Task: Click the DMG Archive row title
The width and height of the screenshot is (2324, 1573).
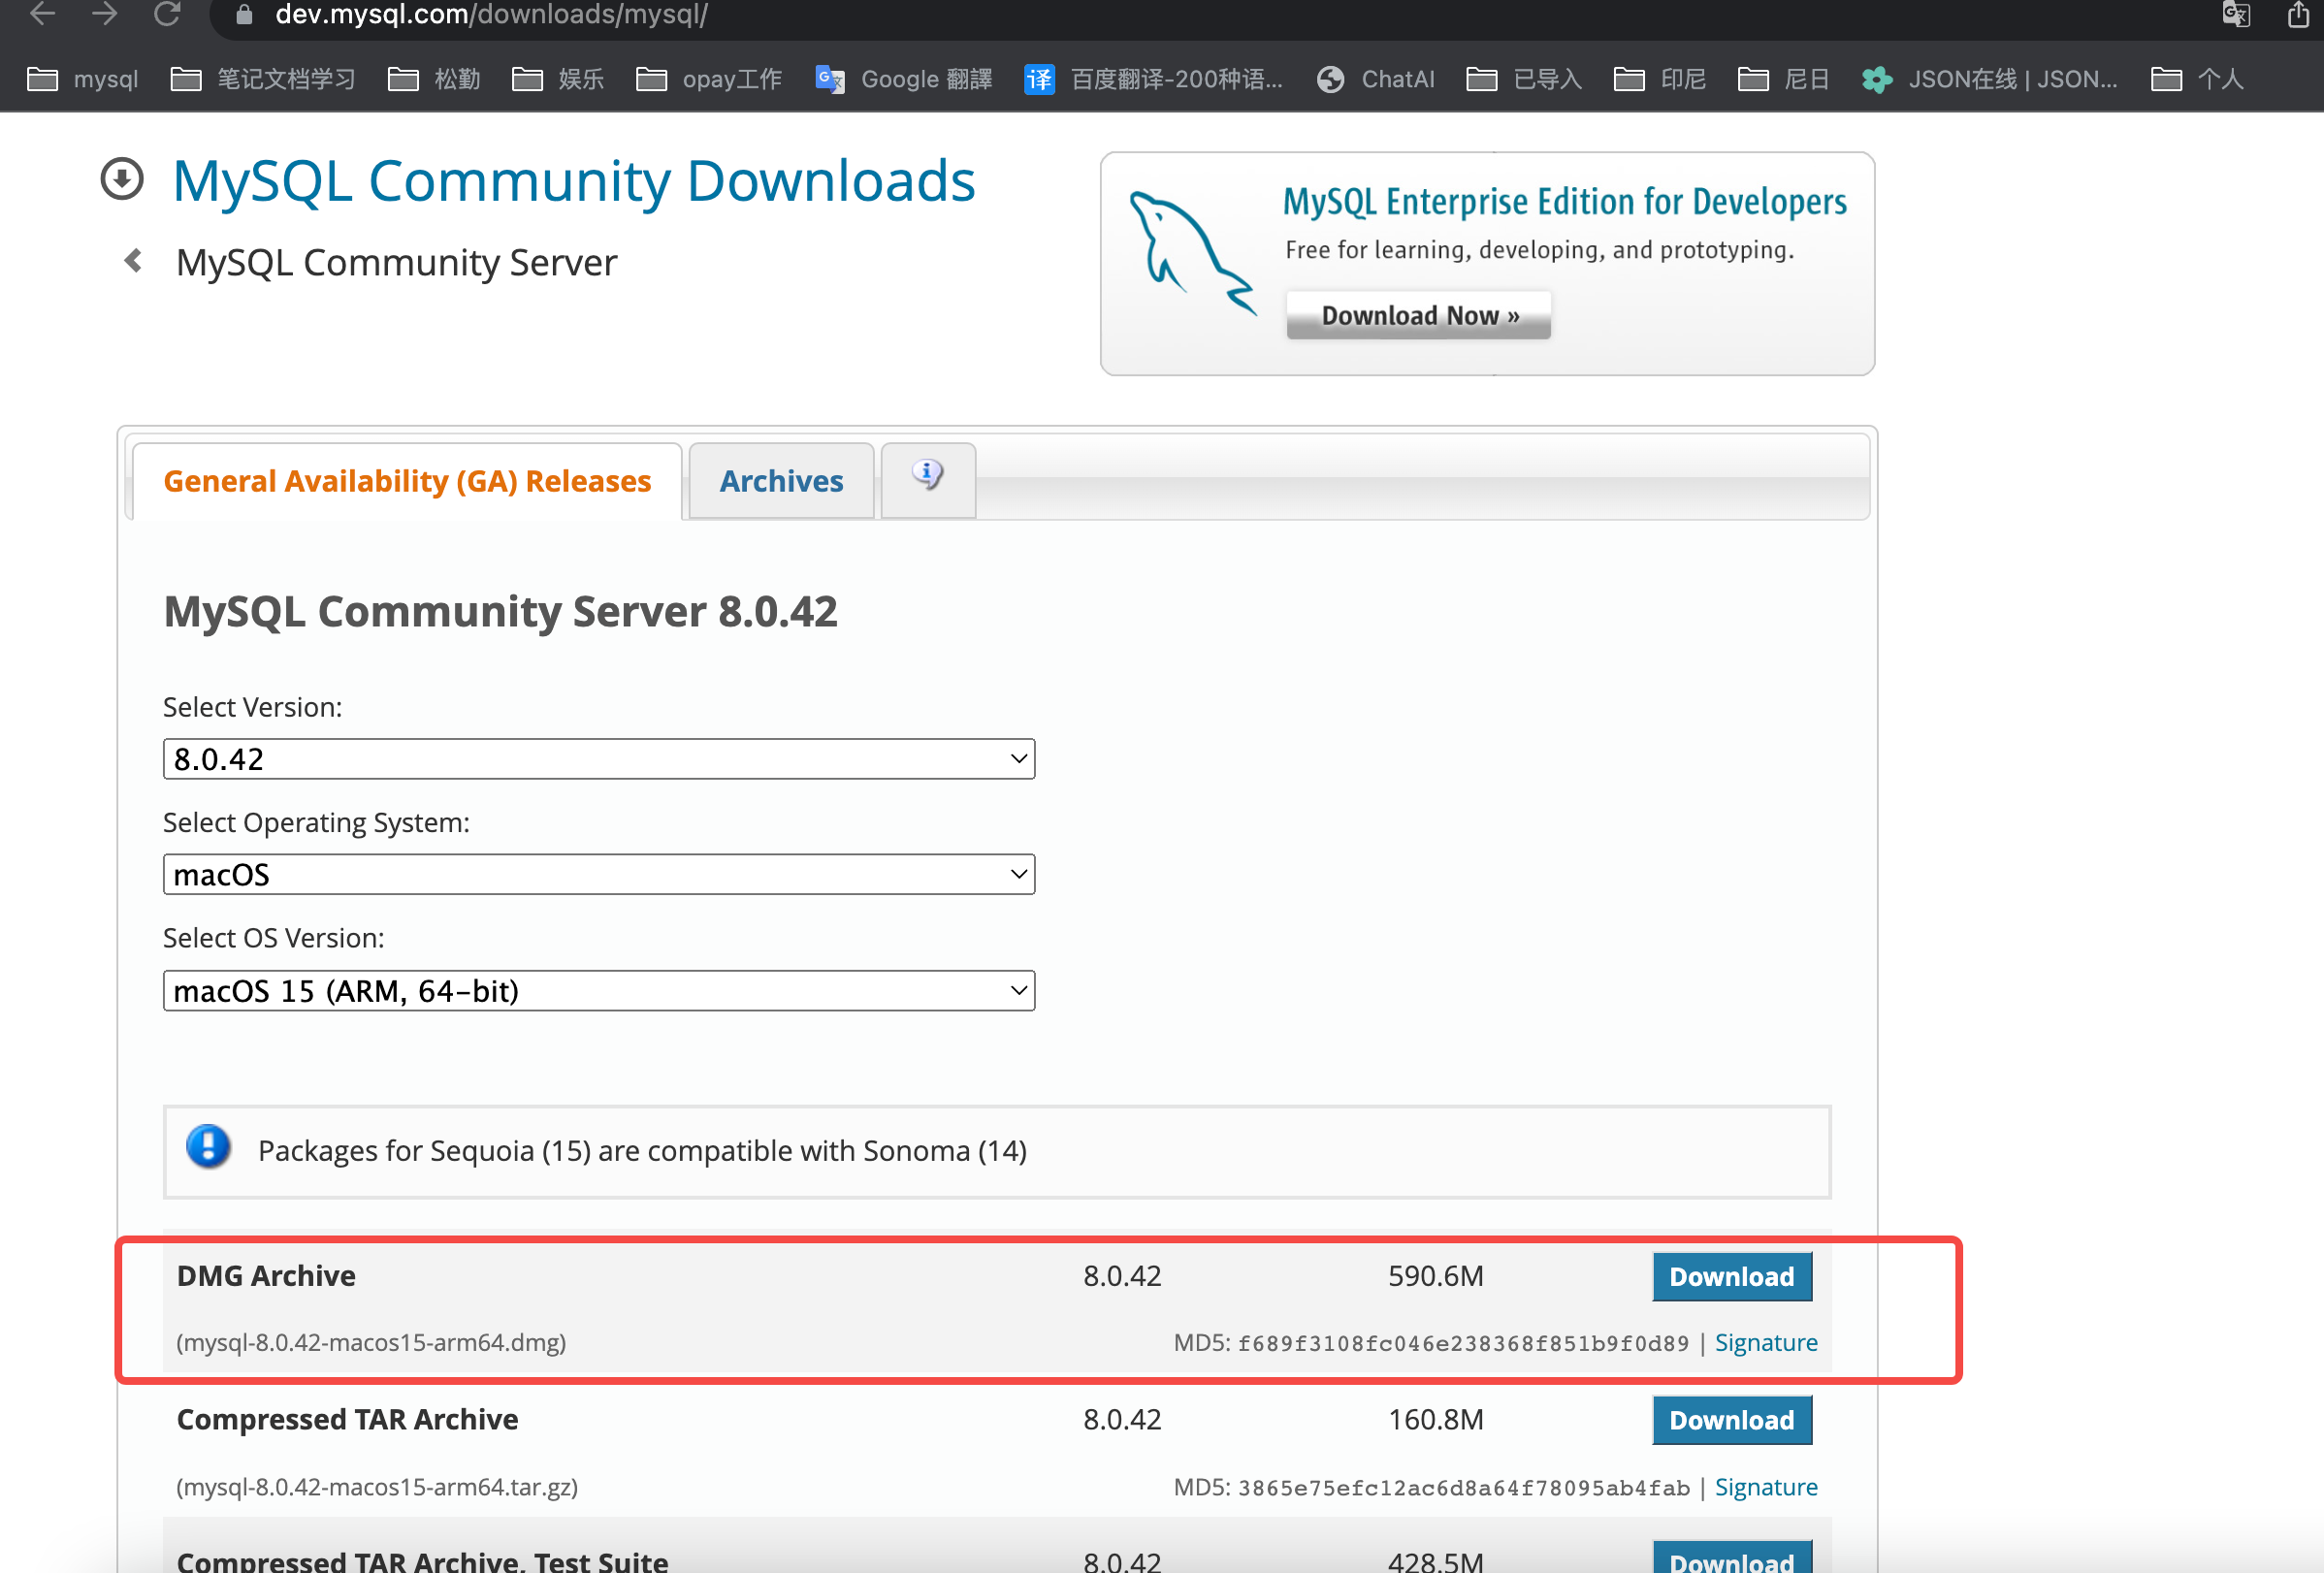Action: pos(266,1276)
